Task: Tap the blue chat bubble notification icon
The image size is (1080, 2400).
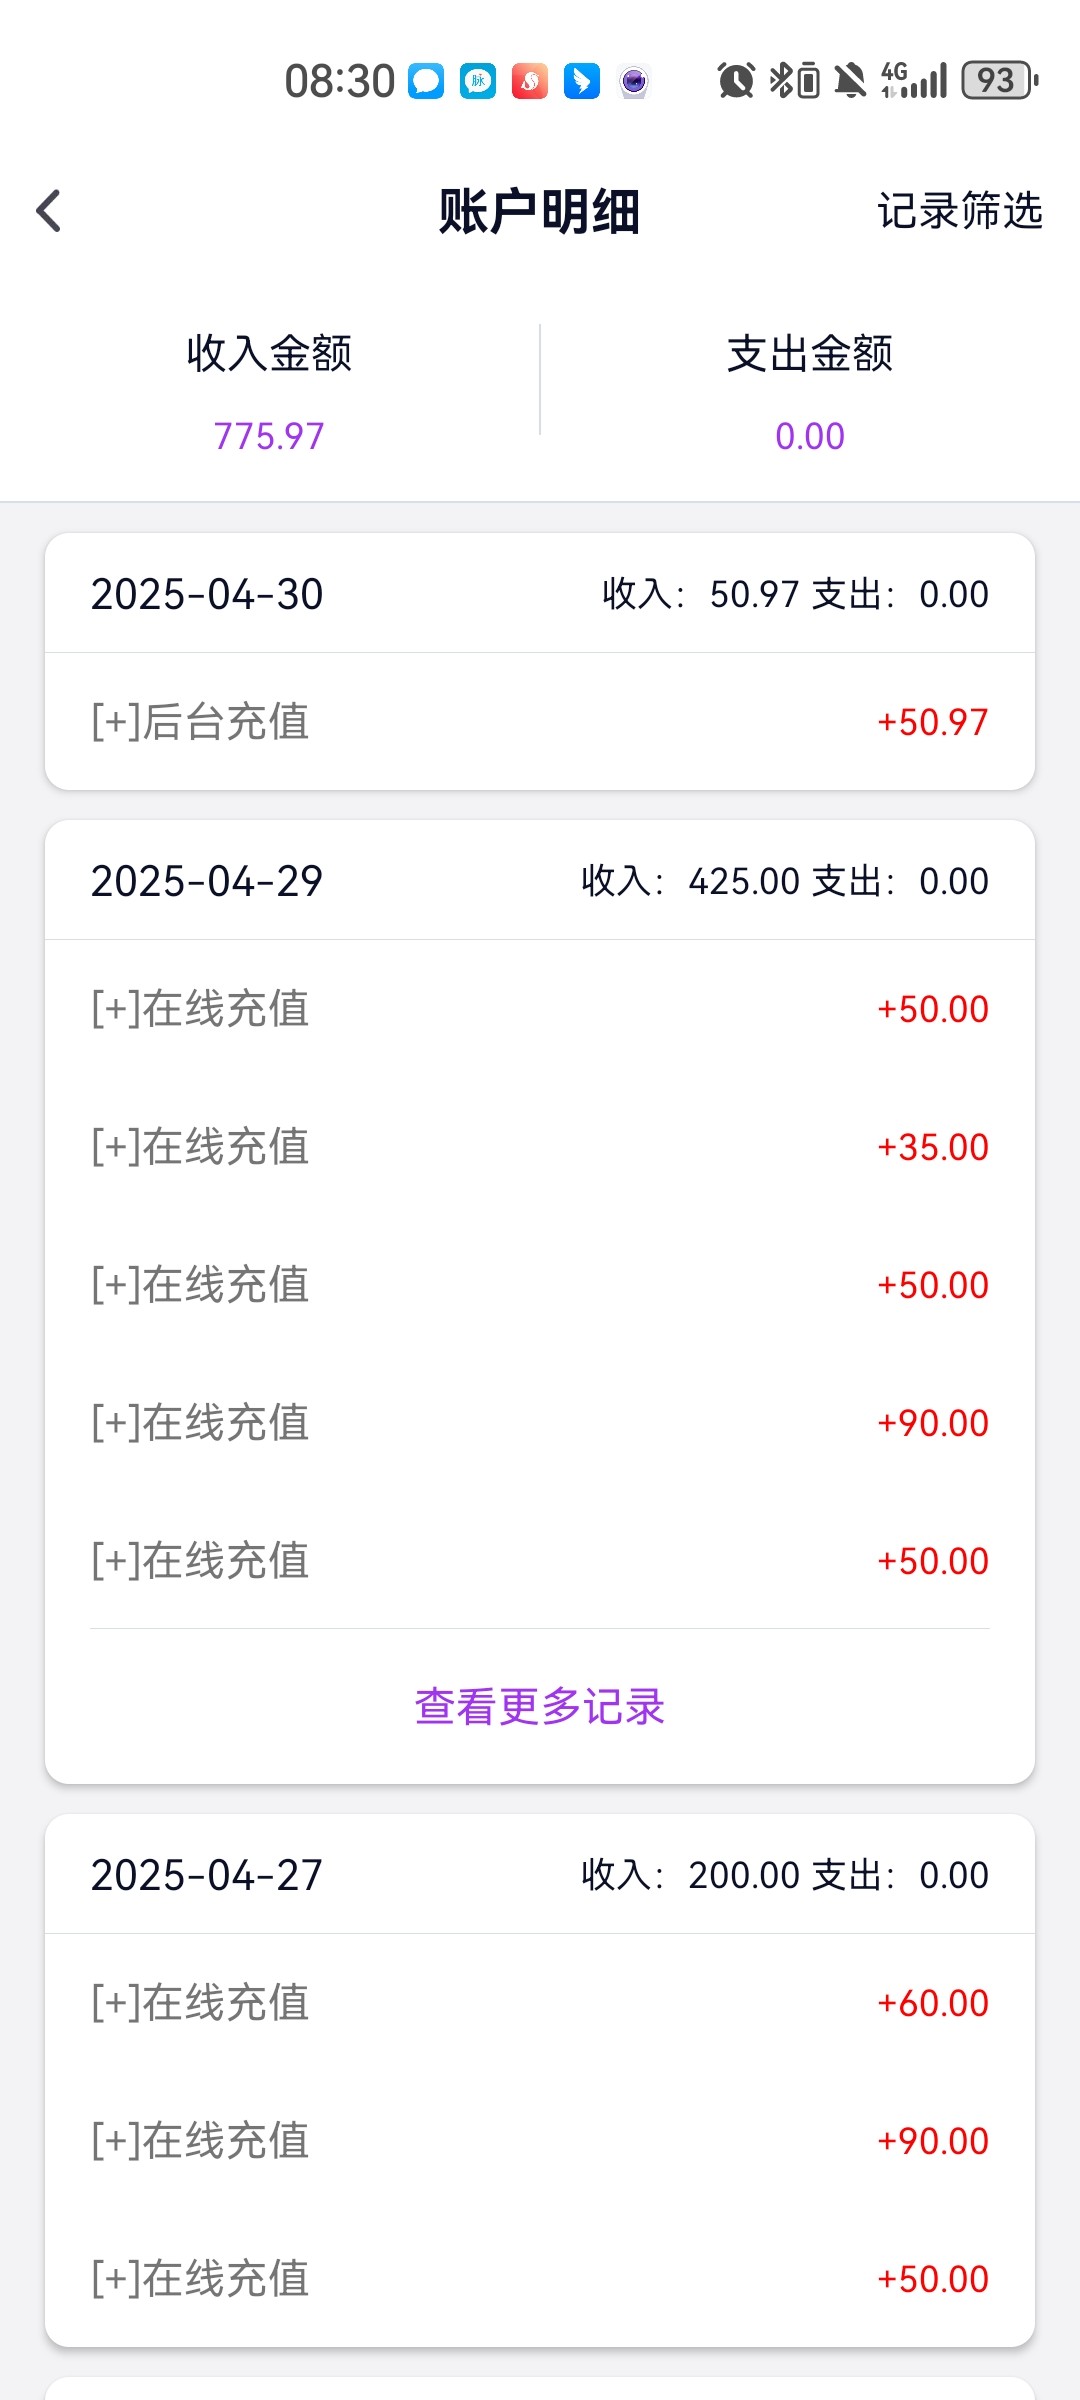Action: [x=426, y=81]
